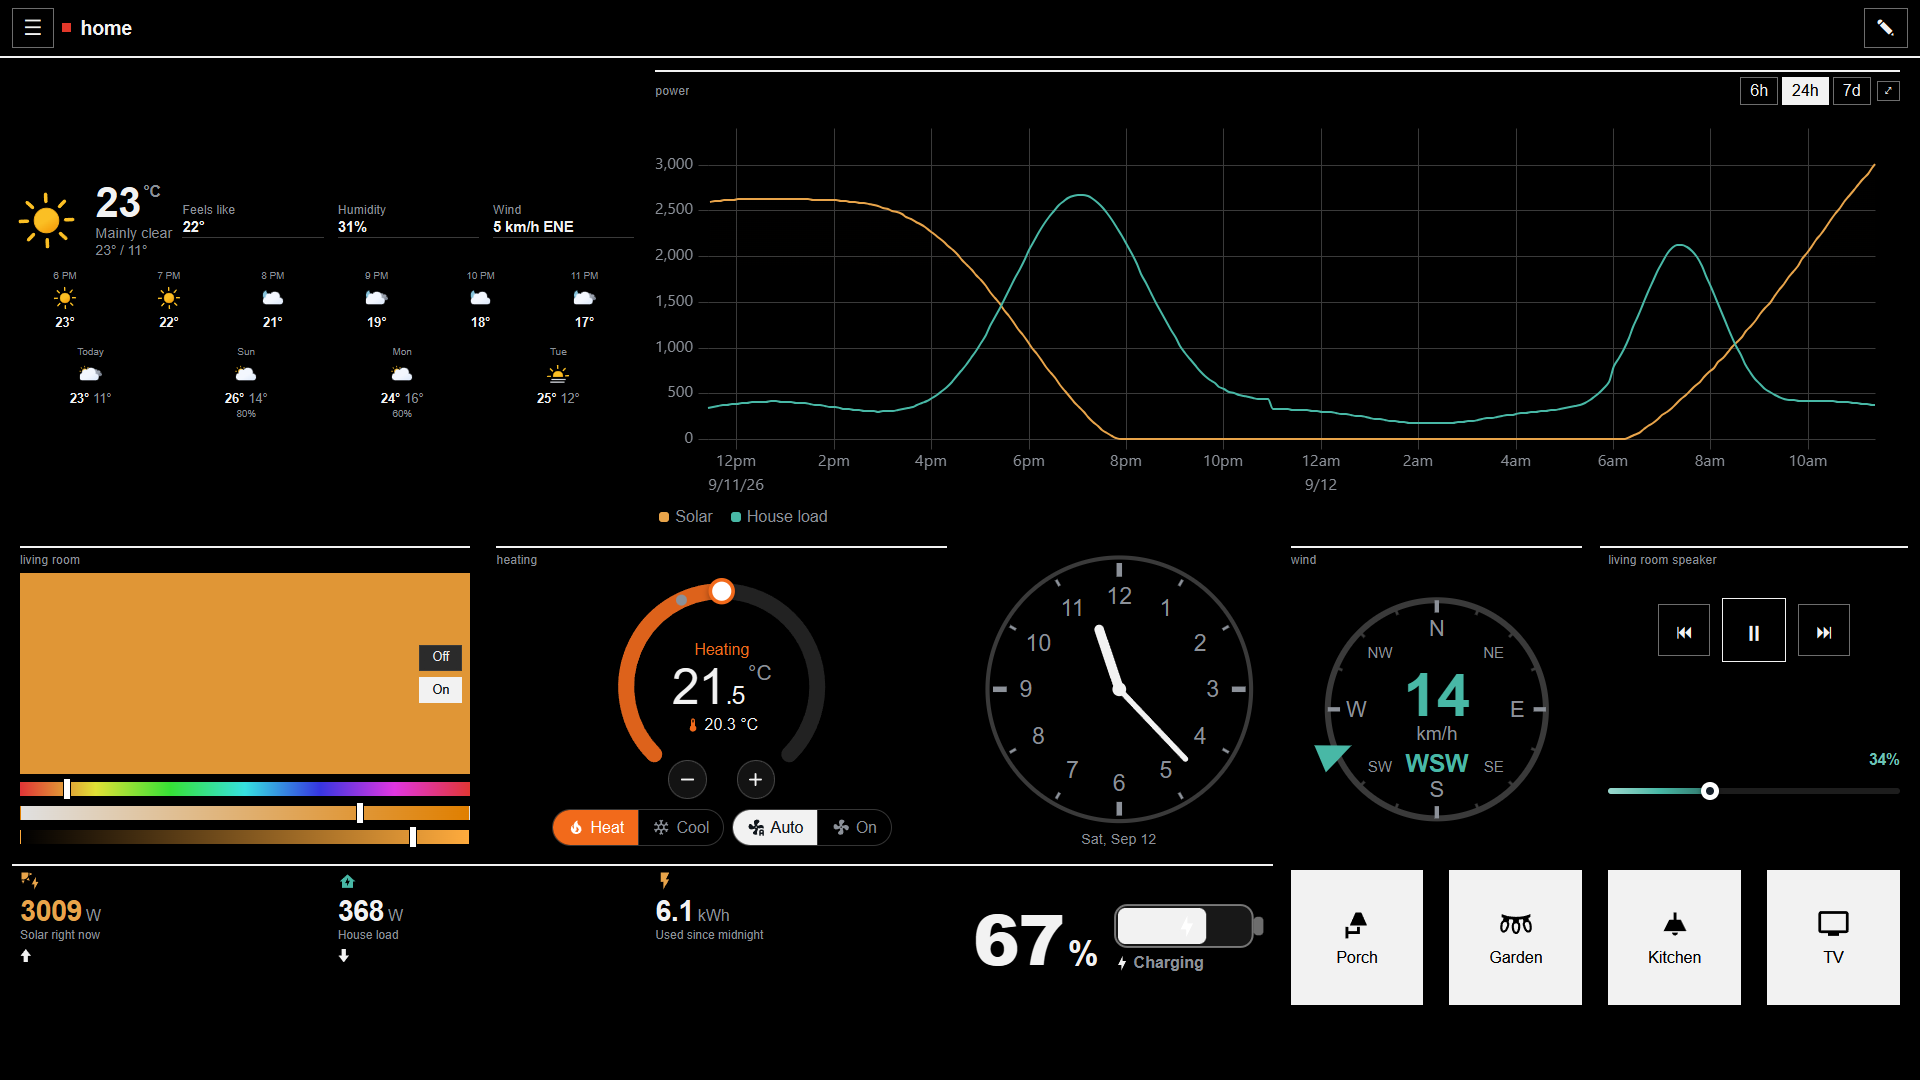This screenshot has height=1080, width=1920.
Task: Click the 368 W house load reading
Action: point(371,911)
